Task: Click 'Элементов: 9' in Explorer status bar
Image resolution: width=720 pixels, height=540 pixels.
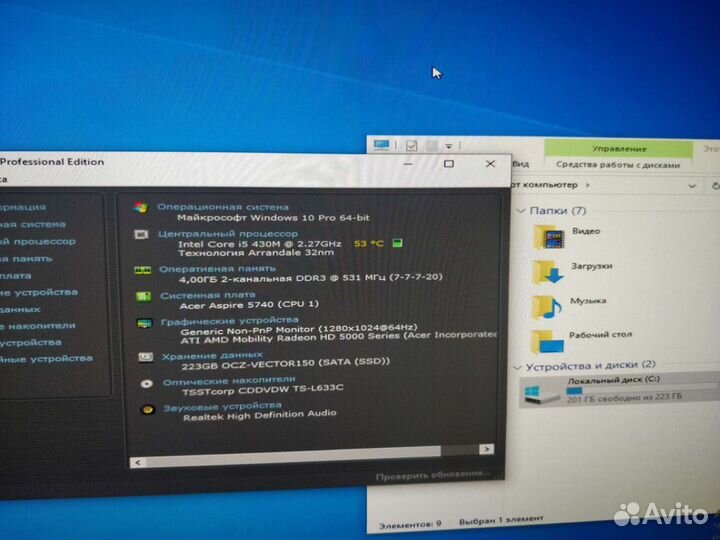Action: (411, 524)
